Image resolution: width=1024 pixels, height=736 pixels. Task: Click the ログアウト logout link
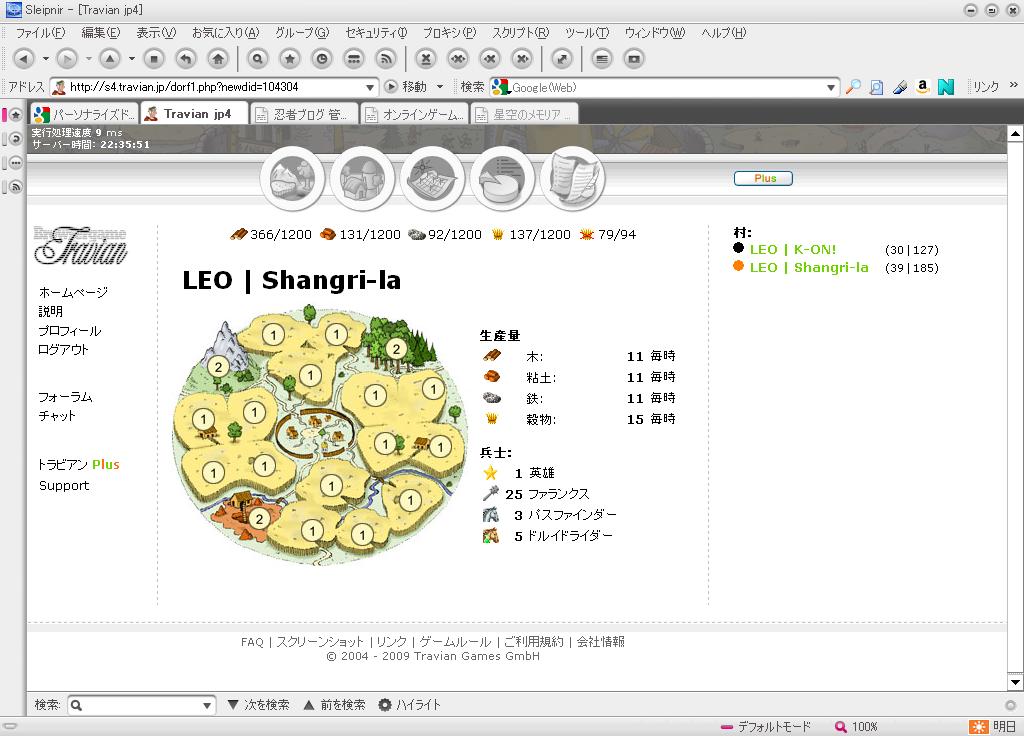pos(63,349)
